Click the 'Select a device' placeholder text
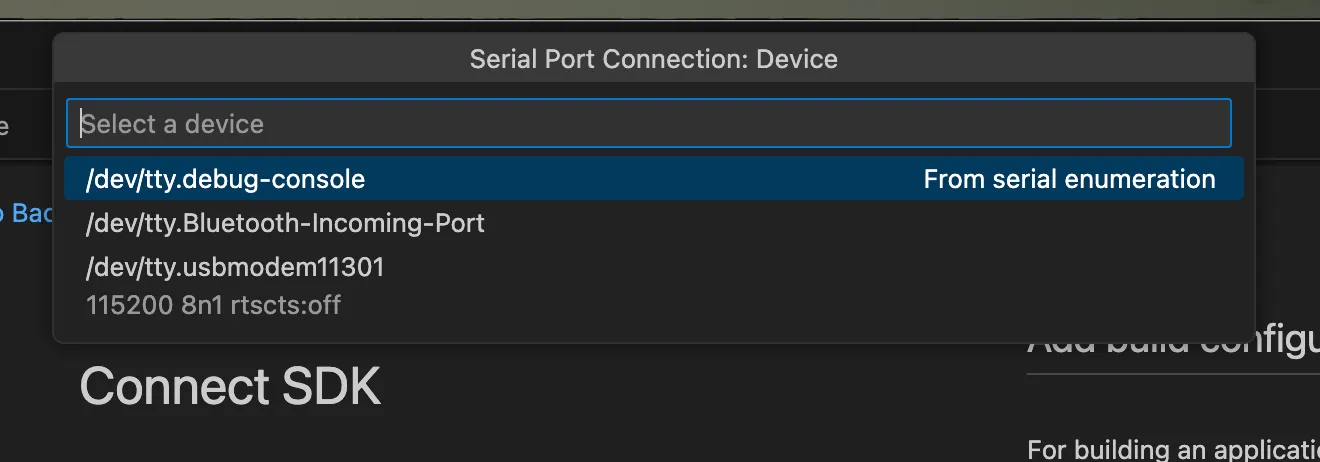 tap(173, 124)
